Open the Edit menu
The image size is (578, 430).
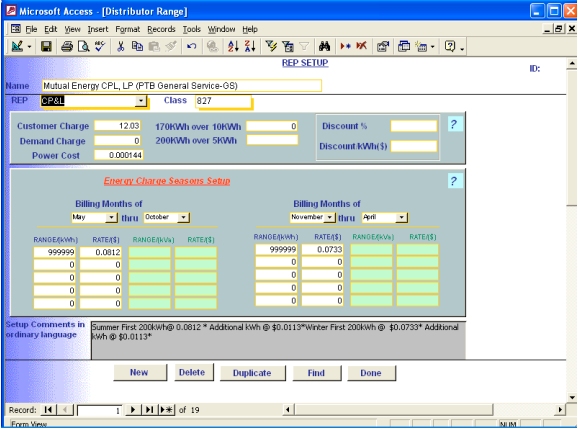pyautogui.click(x=51, y=29)
